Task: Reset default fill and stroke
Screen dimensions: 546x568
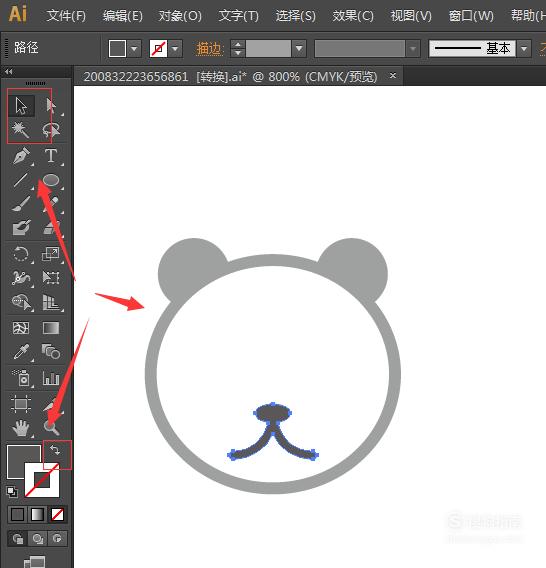Action: (x=12, y=492)
